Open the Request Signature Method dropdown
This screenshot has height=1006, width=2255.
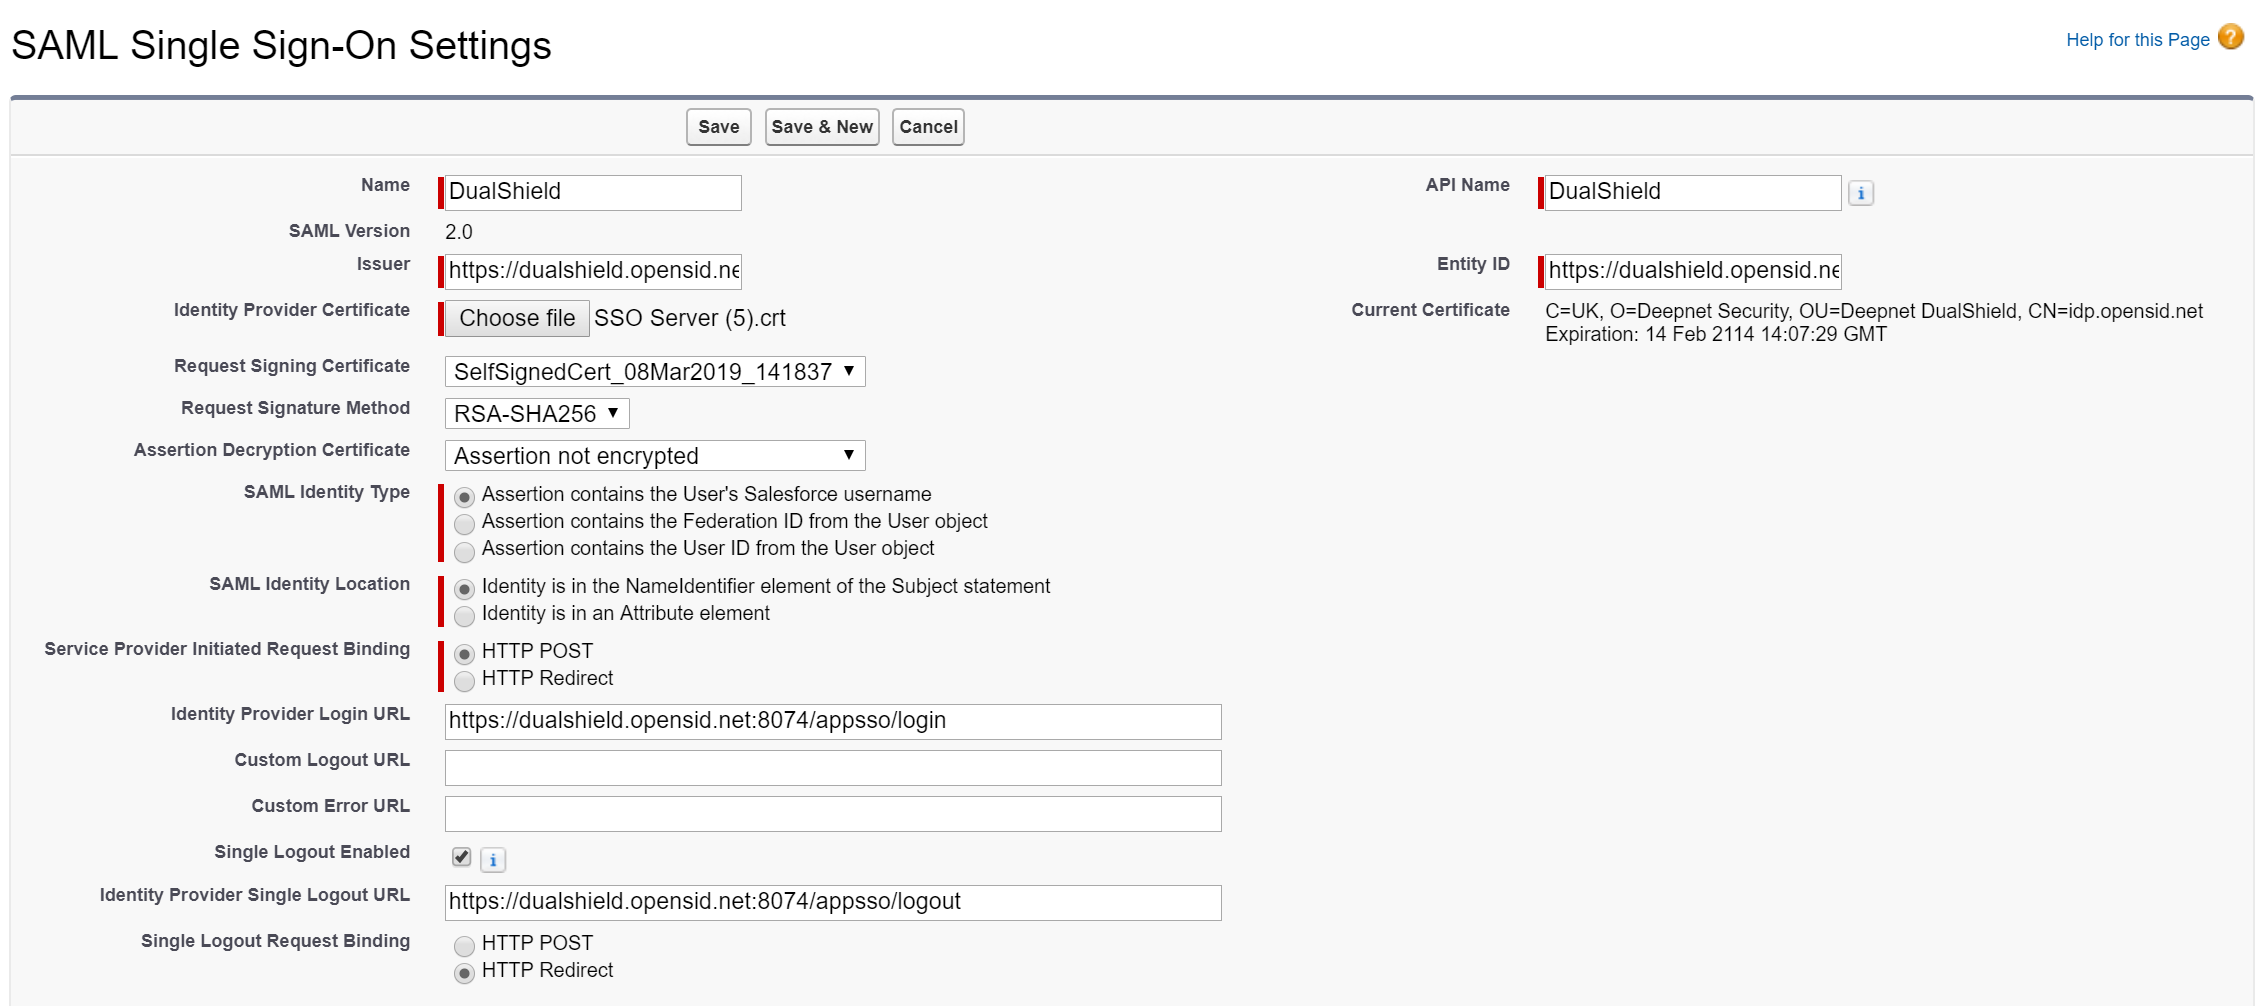(x=537, y=414)
